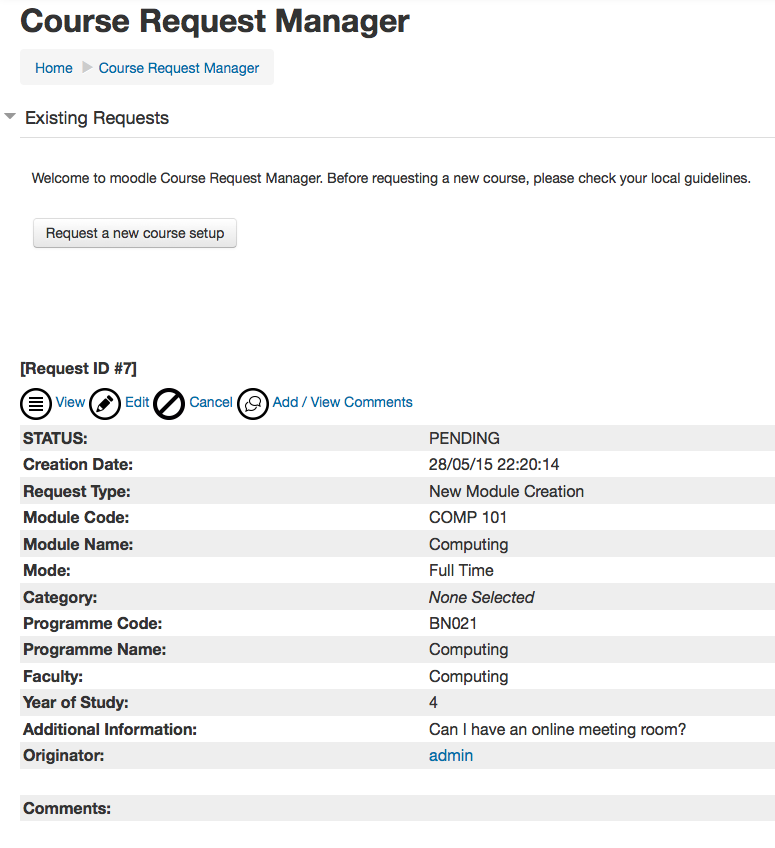775x848 pixels.
Task: Collapse the Existing Requests section triangle
Action: [x=10, y=117]
